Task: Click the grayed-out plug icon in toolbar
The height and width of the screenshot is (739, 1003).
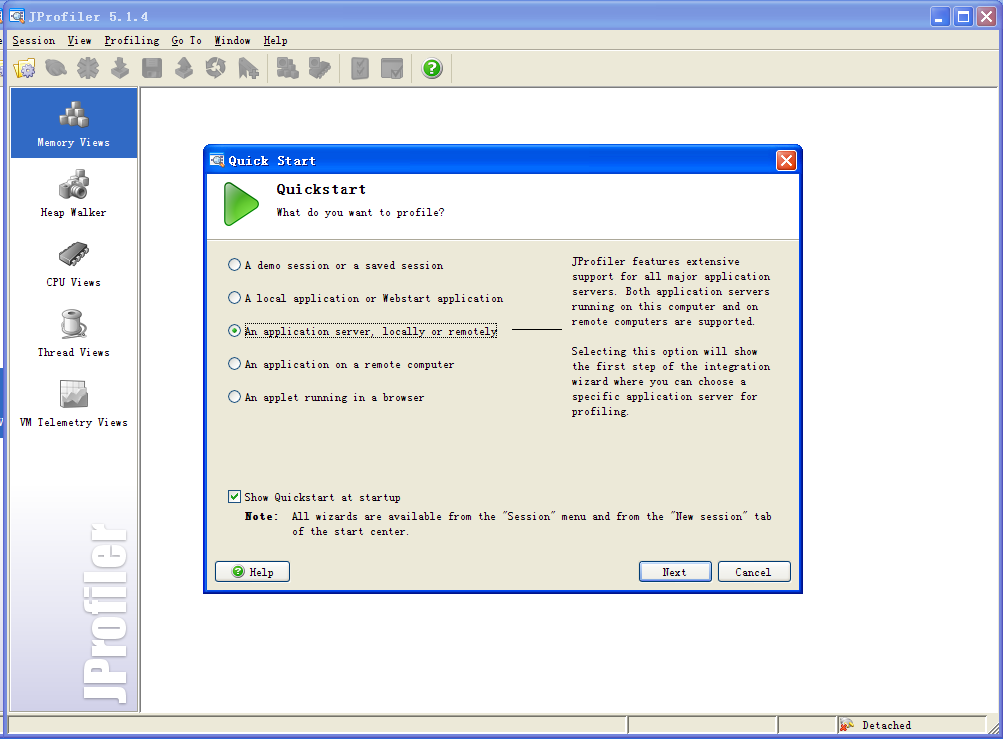Action: point(56,68)
